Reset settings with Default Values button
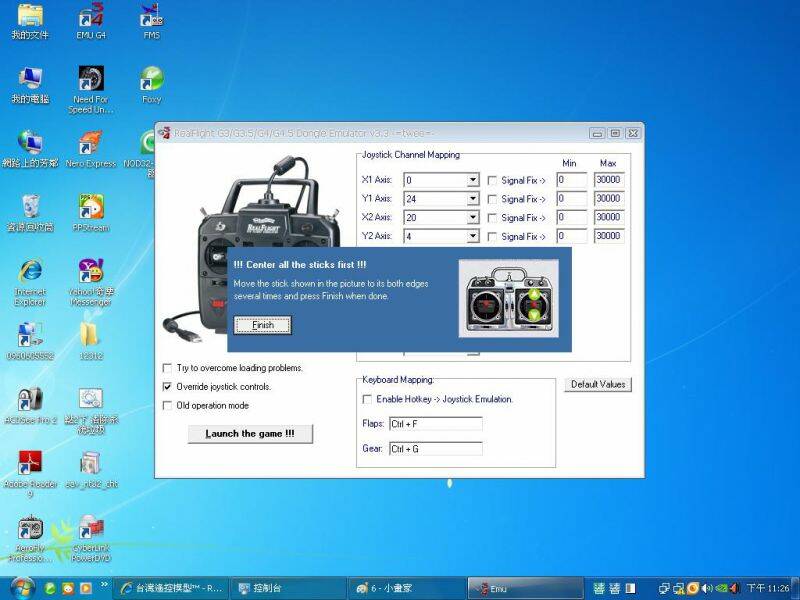Viewport: 800px width, 600px height. 598,384
